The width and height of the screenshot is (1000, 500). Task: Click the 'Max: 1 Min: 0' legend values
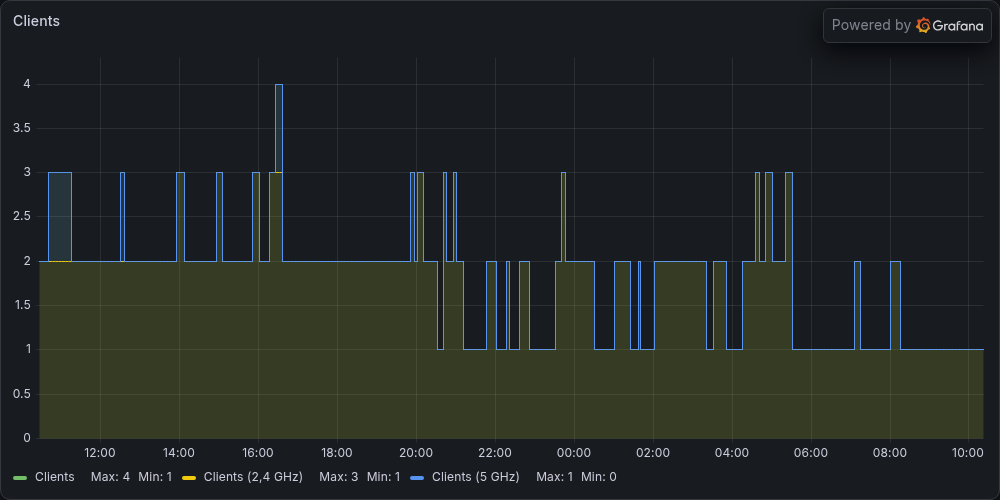click(576, 477)
